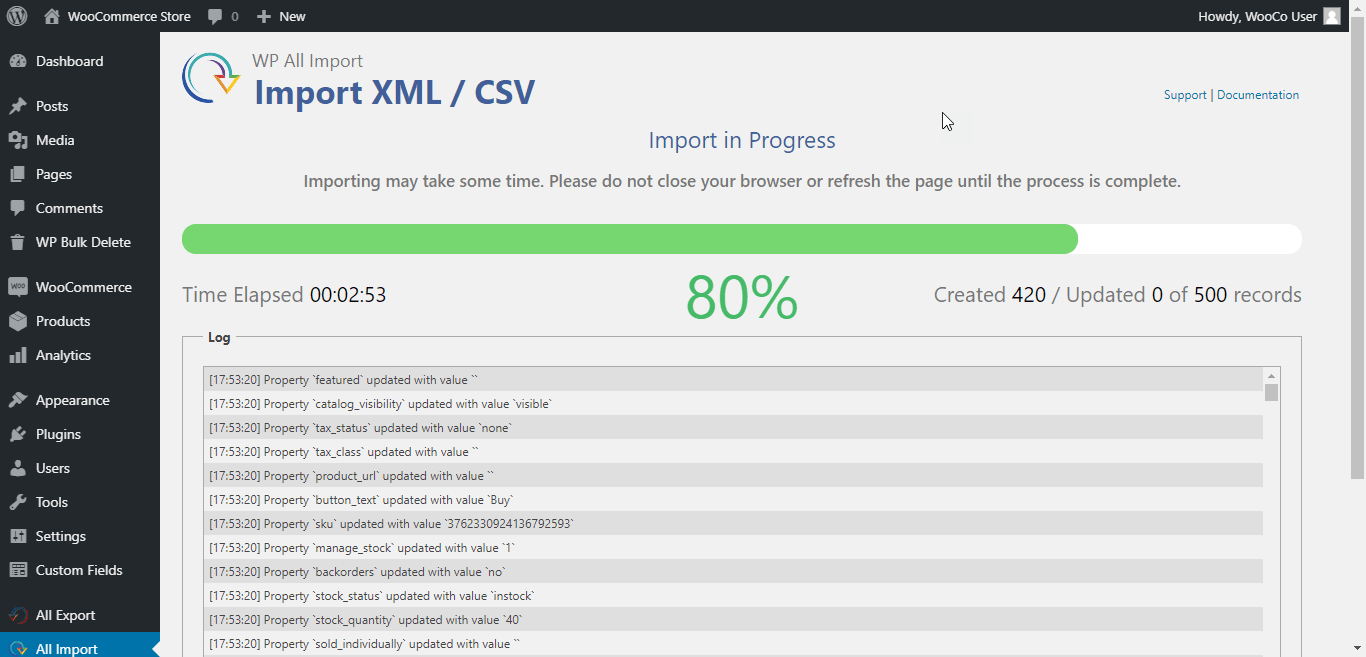This screenshot has height=657, width=1366.
Task: Click log line for `backorders` value no
Action: coord(733,572)
